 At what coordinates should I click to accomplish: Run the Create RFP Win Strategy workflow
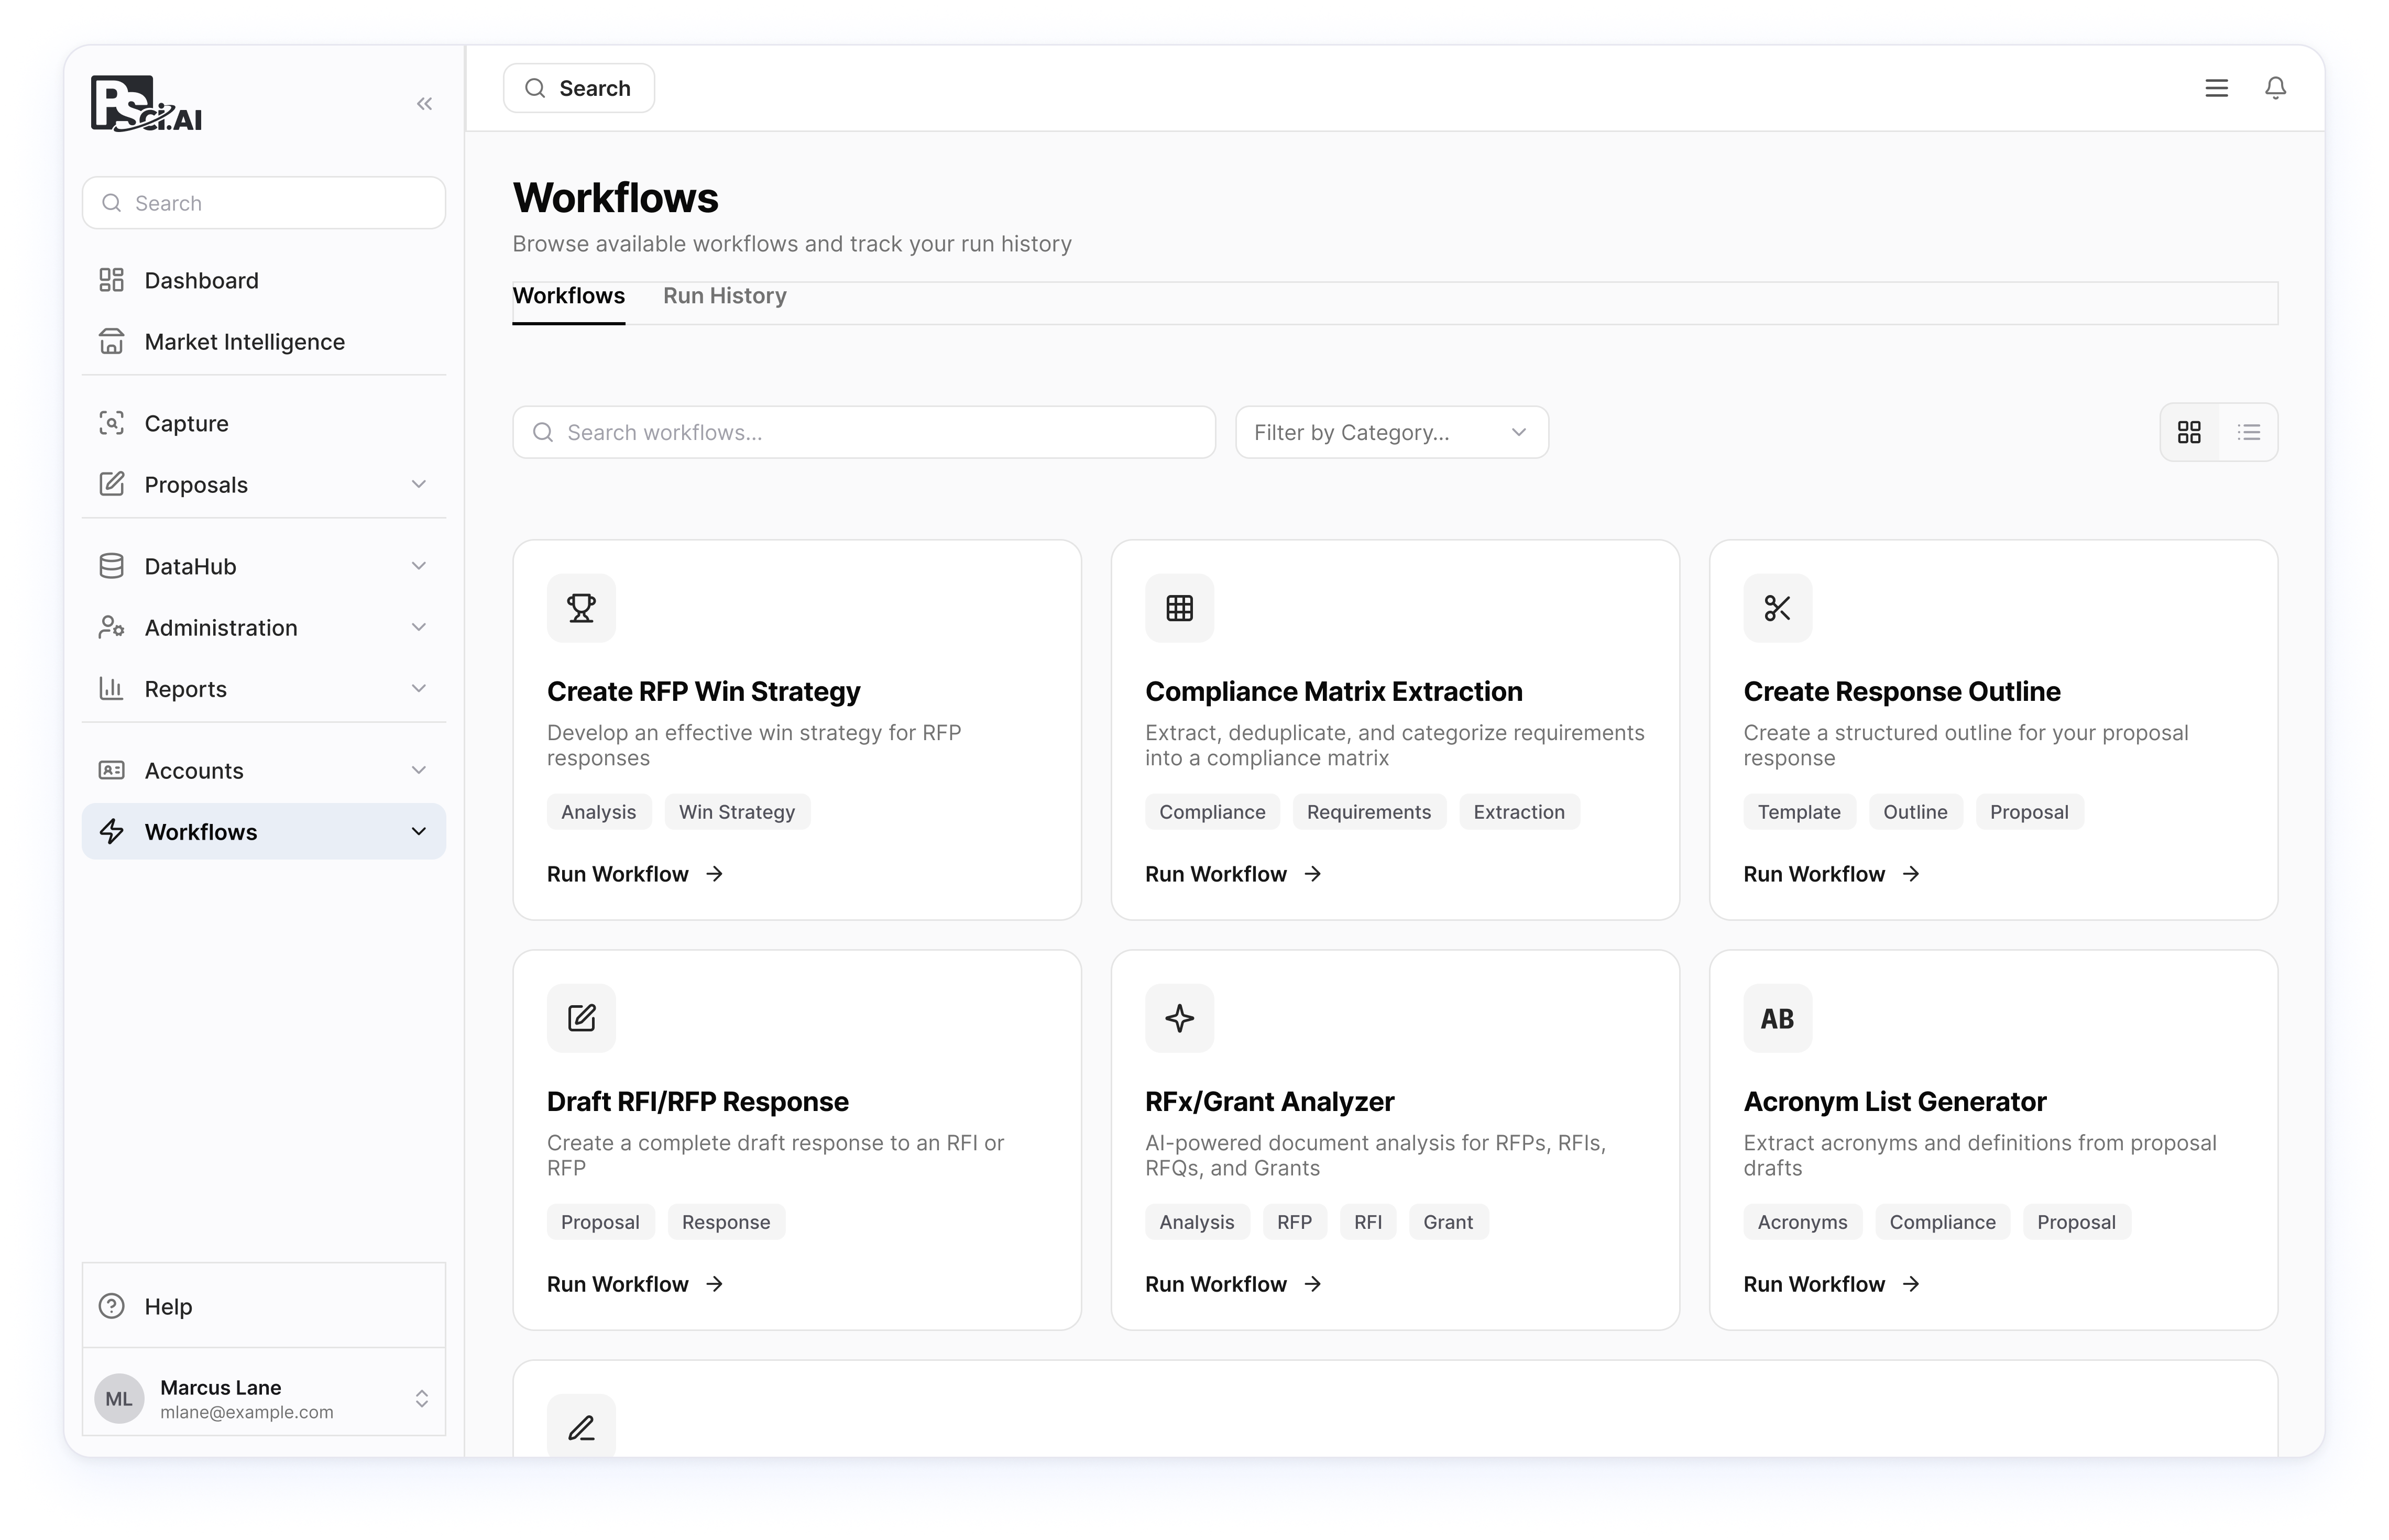[635, 874]
